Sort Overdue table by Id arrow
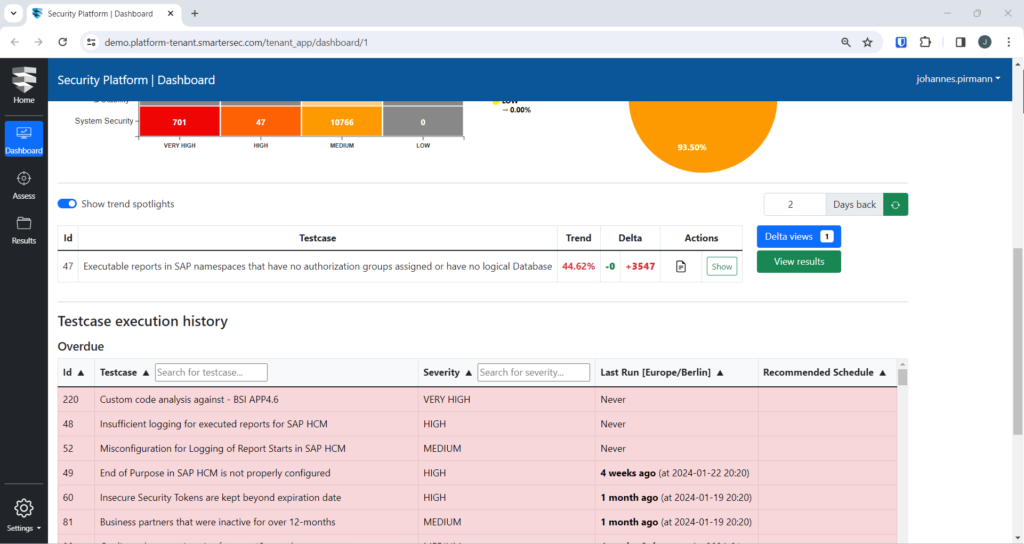Screen dimensions: 1024x544 tap(81, 373)
